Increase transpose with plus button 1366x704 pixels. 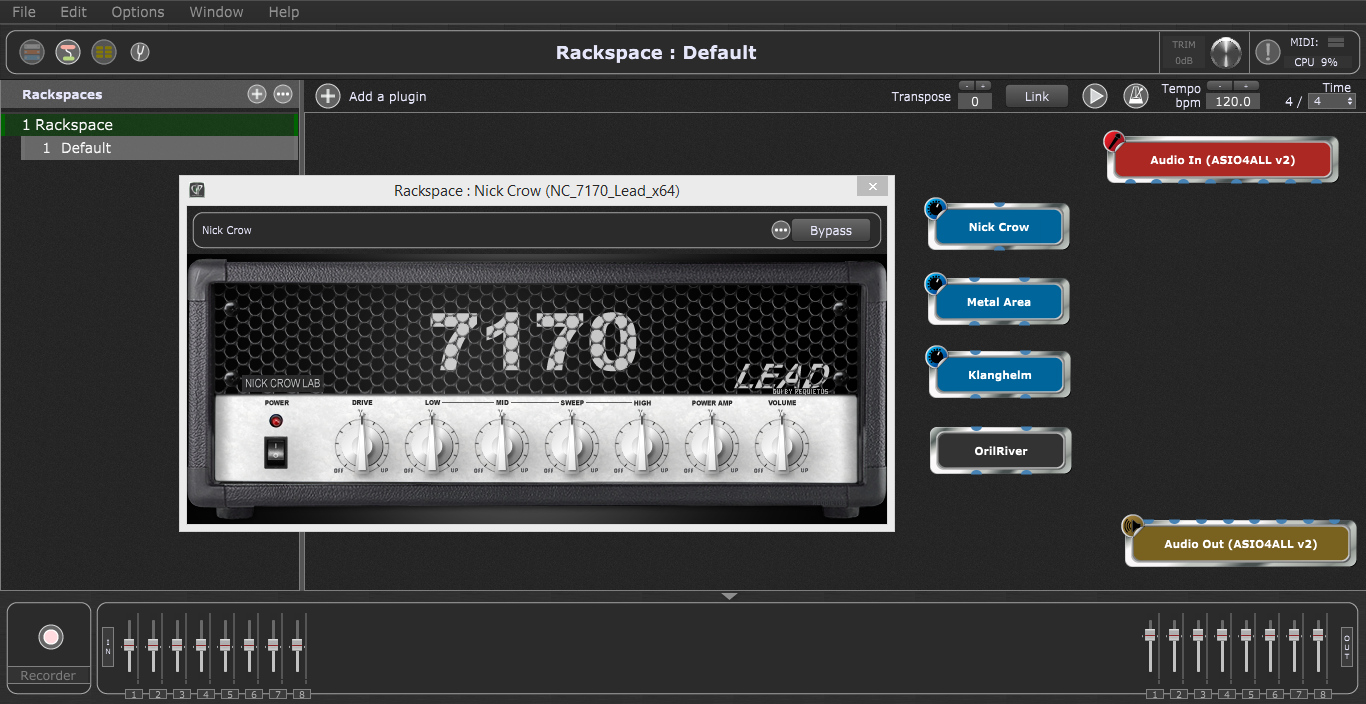pyautogui.click(x=983, y=85)
